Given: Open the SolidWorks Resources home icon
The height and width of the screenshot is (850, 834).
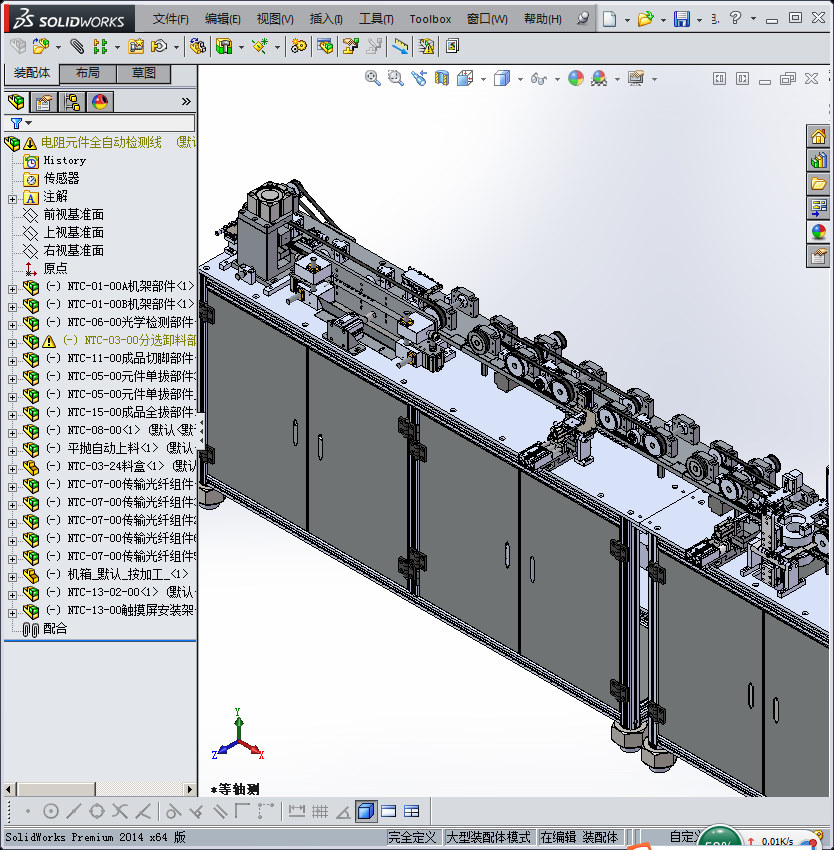Looking at the screenshot, I should coord(819,137).
